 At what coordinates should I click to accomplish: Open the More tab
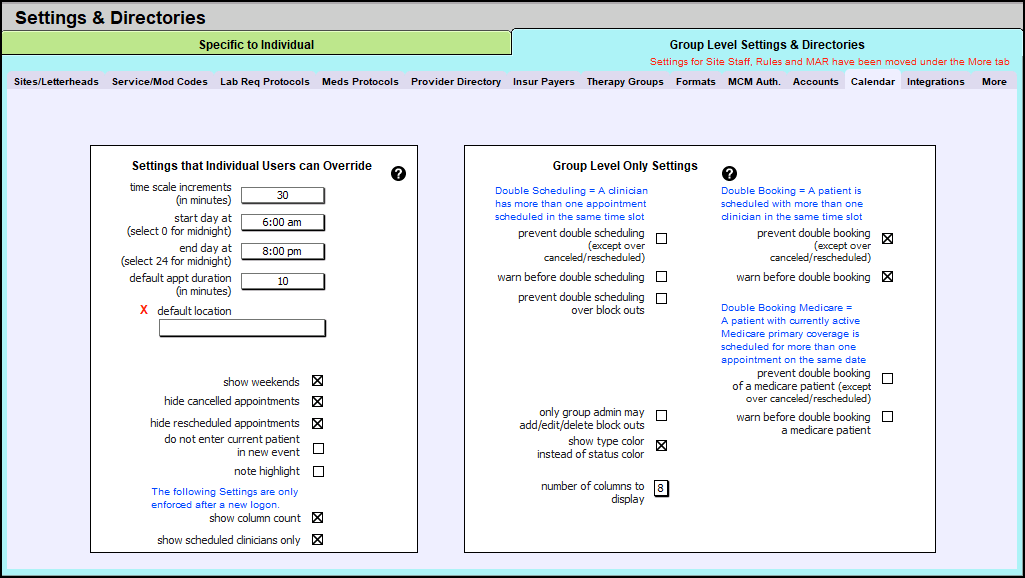pos(994,82)
